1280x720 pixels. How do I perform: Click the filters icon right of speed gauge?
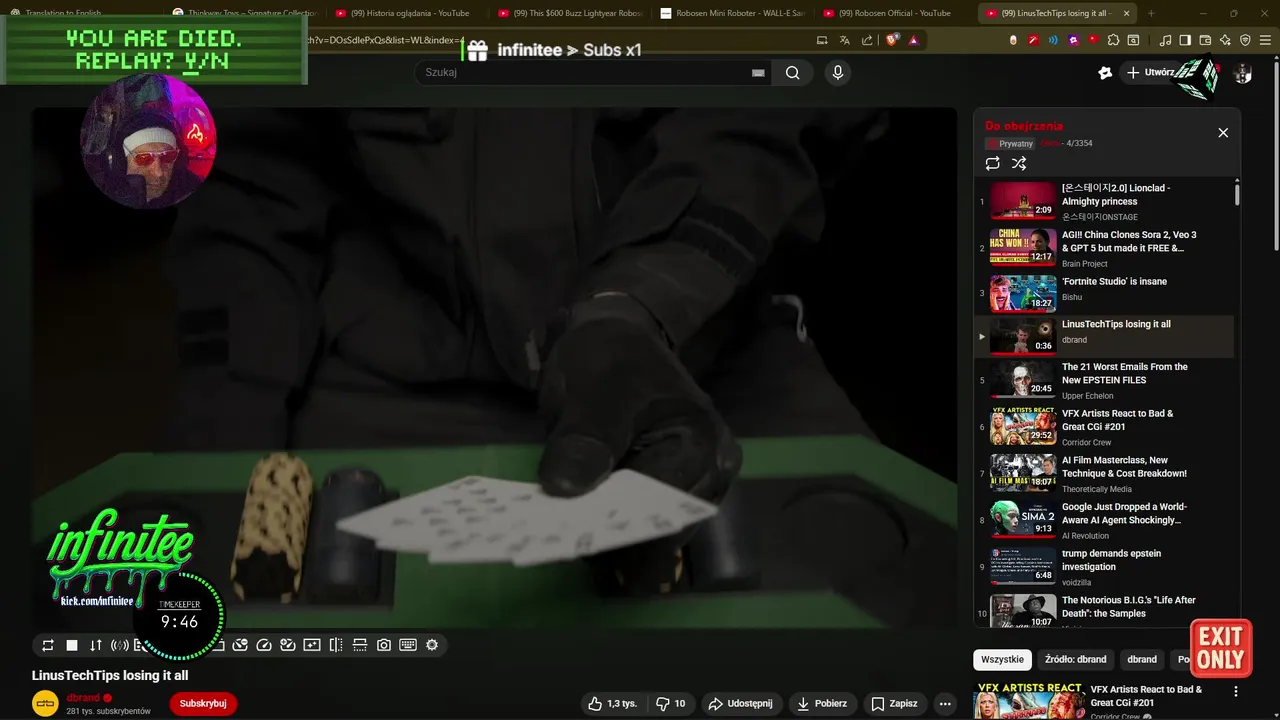288,645
